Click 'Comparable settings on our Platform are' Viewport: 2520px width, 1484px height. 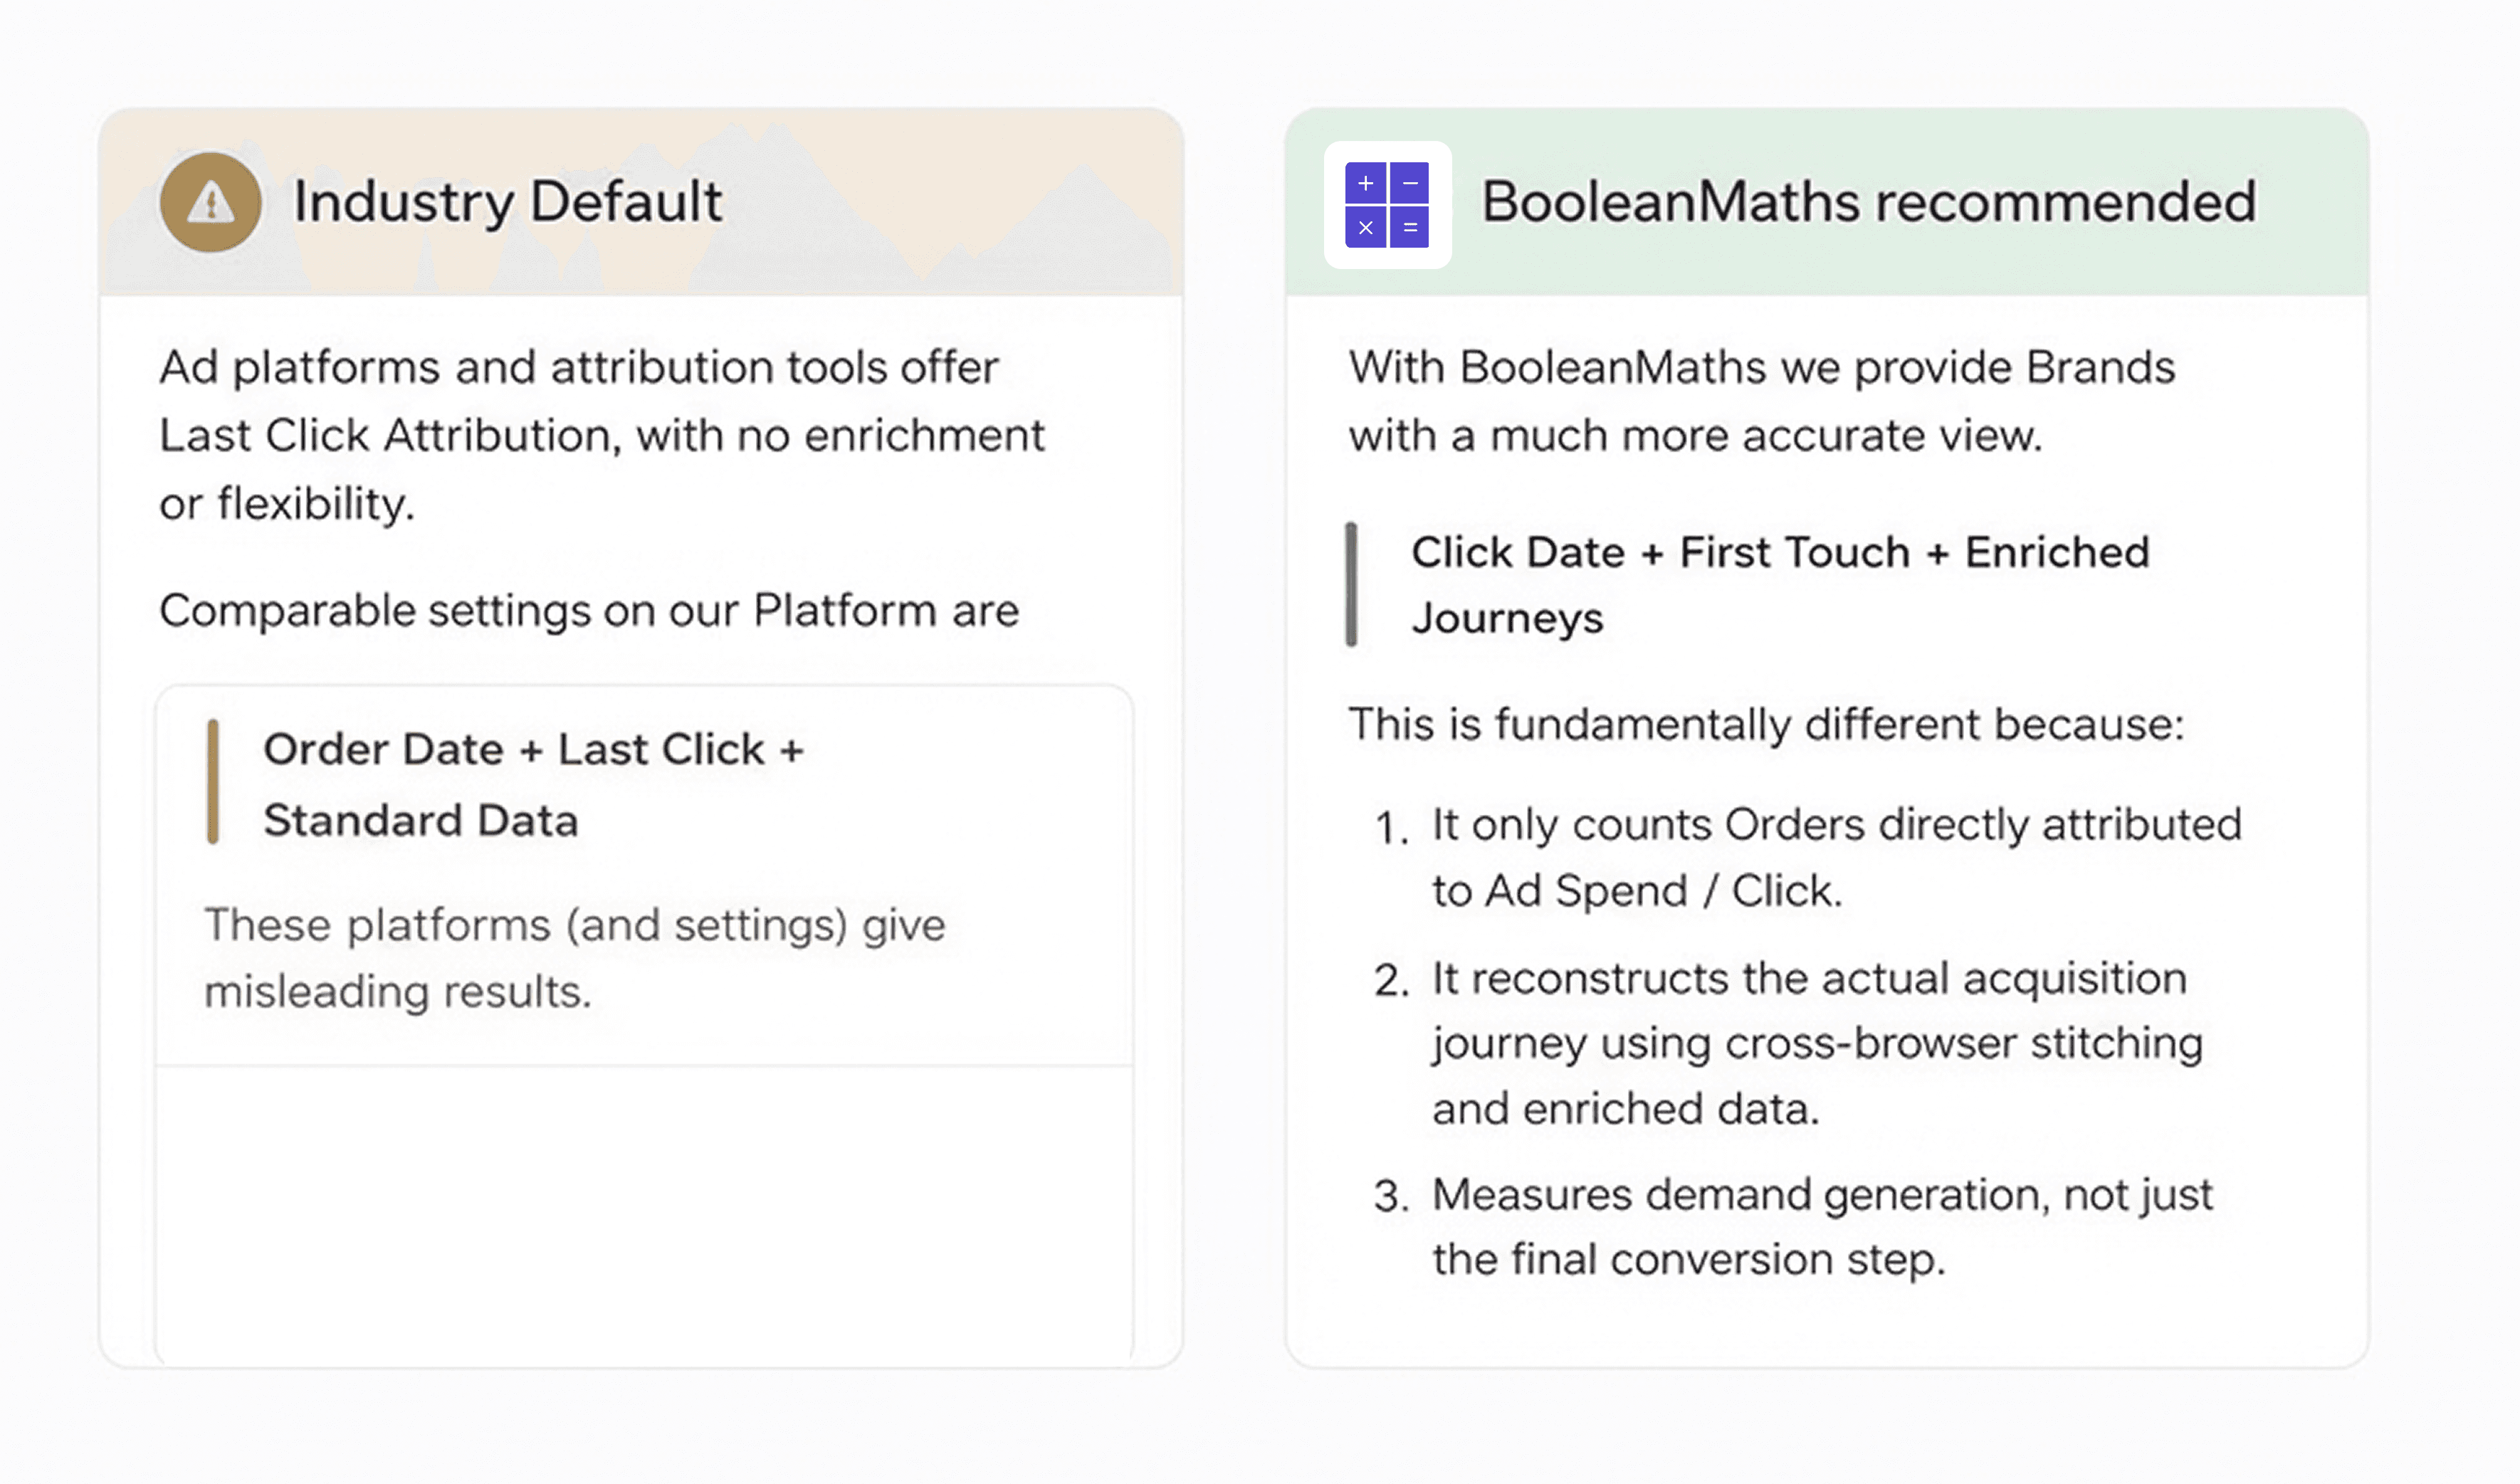(x=589, y=610)
